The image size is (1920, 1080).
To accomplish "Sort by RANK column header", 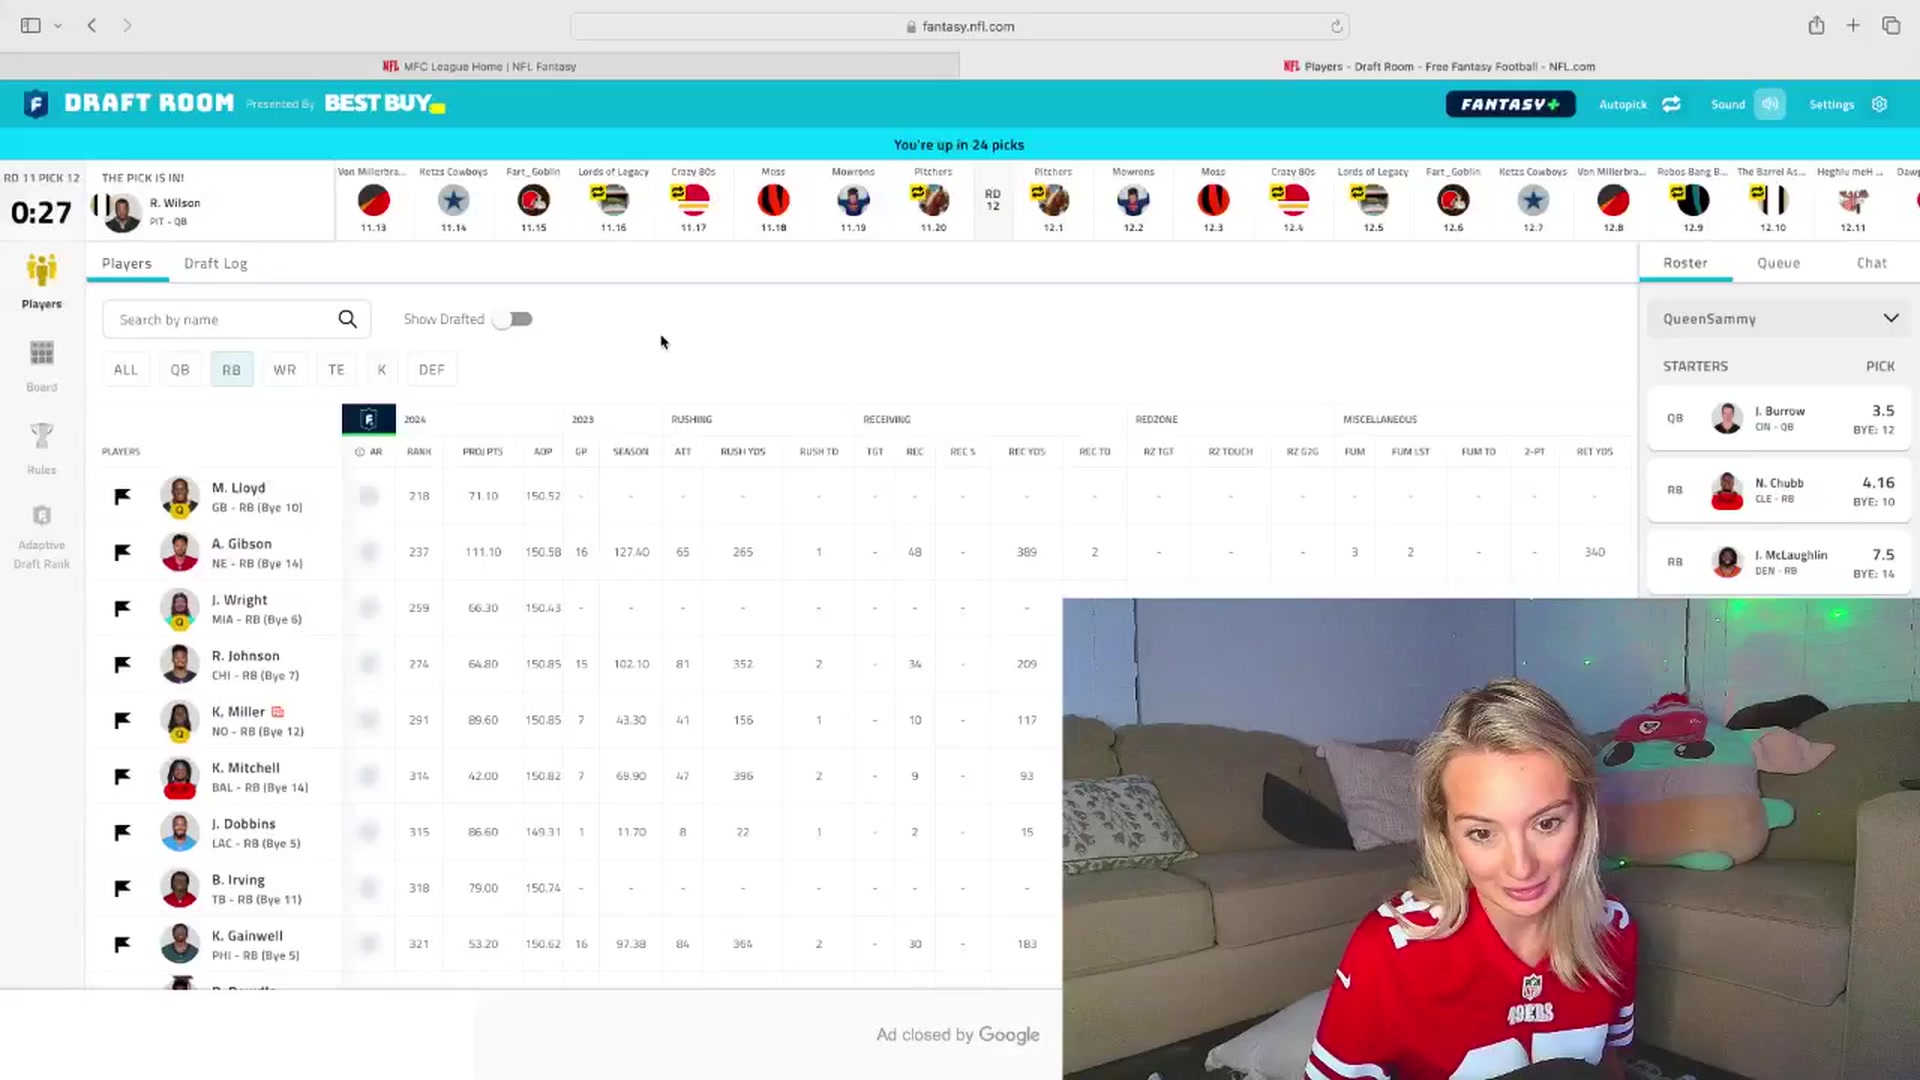I will coord(419,452).
